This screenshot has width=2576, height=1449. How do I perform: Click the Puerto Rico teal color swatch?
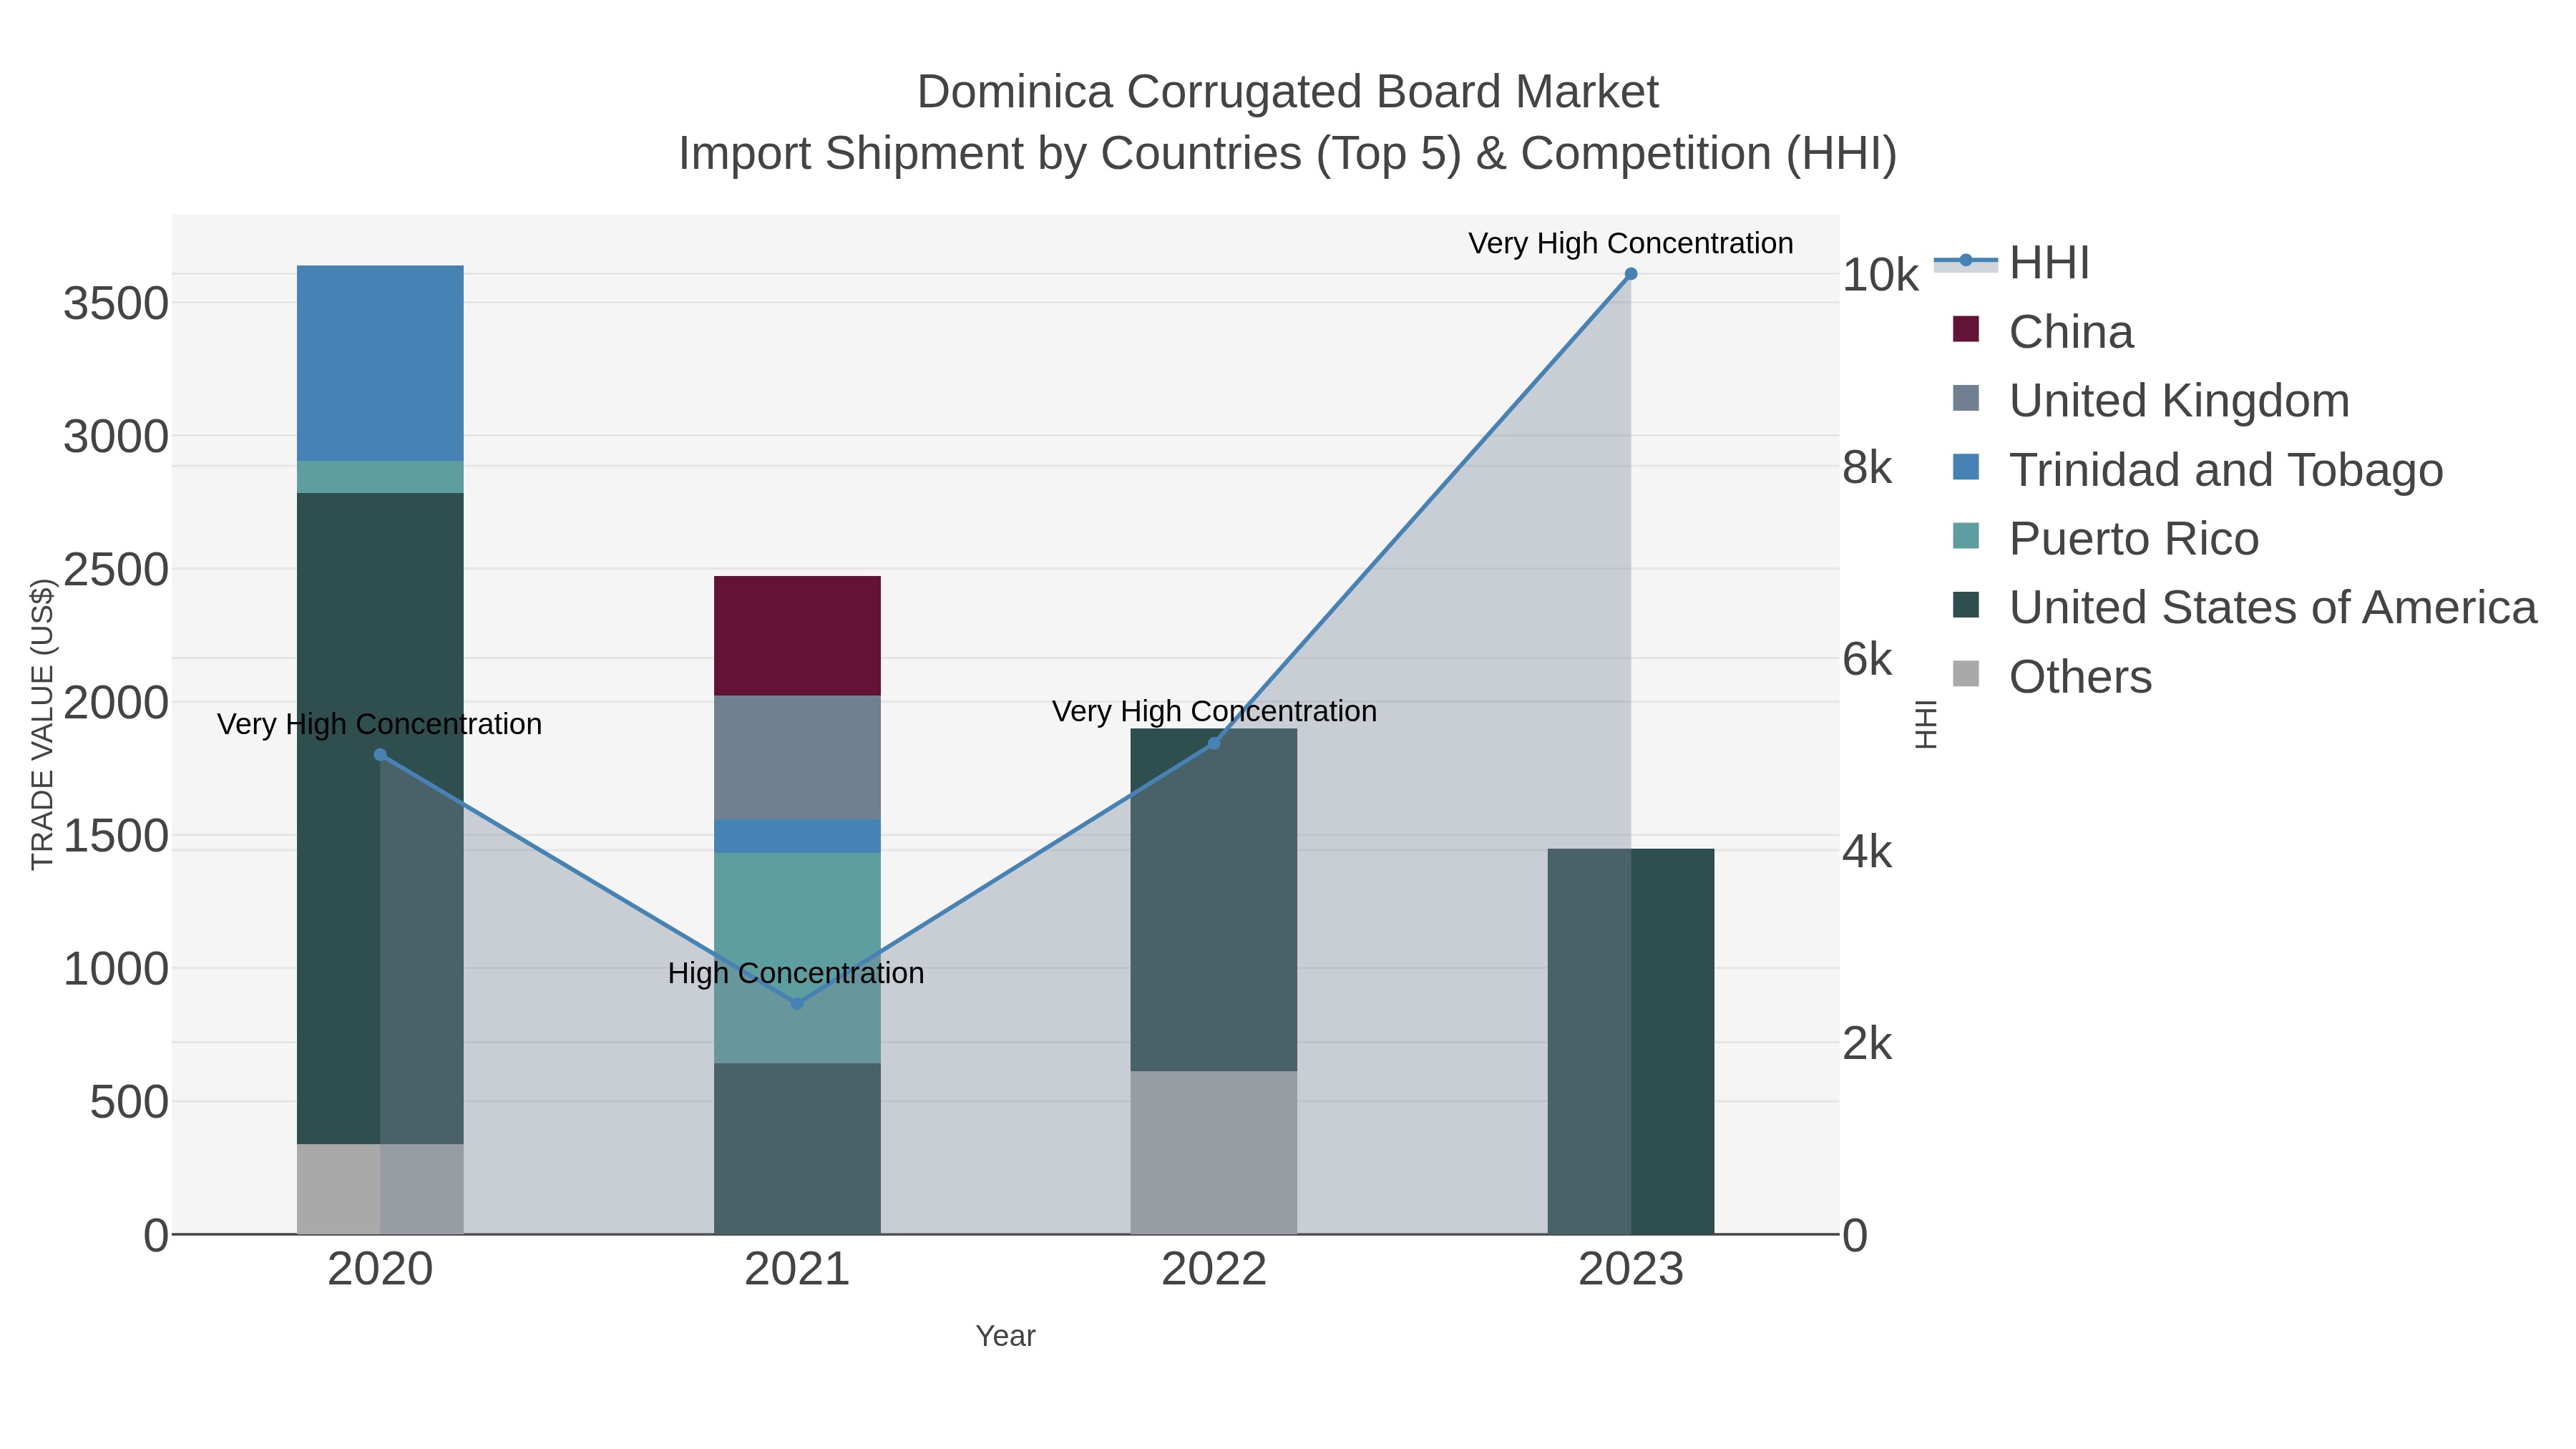pos(1966,536)
